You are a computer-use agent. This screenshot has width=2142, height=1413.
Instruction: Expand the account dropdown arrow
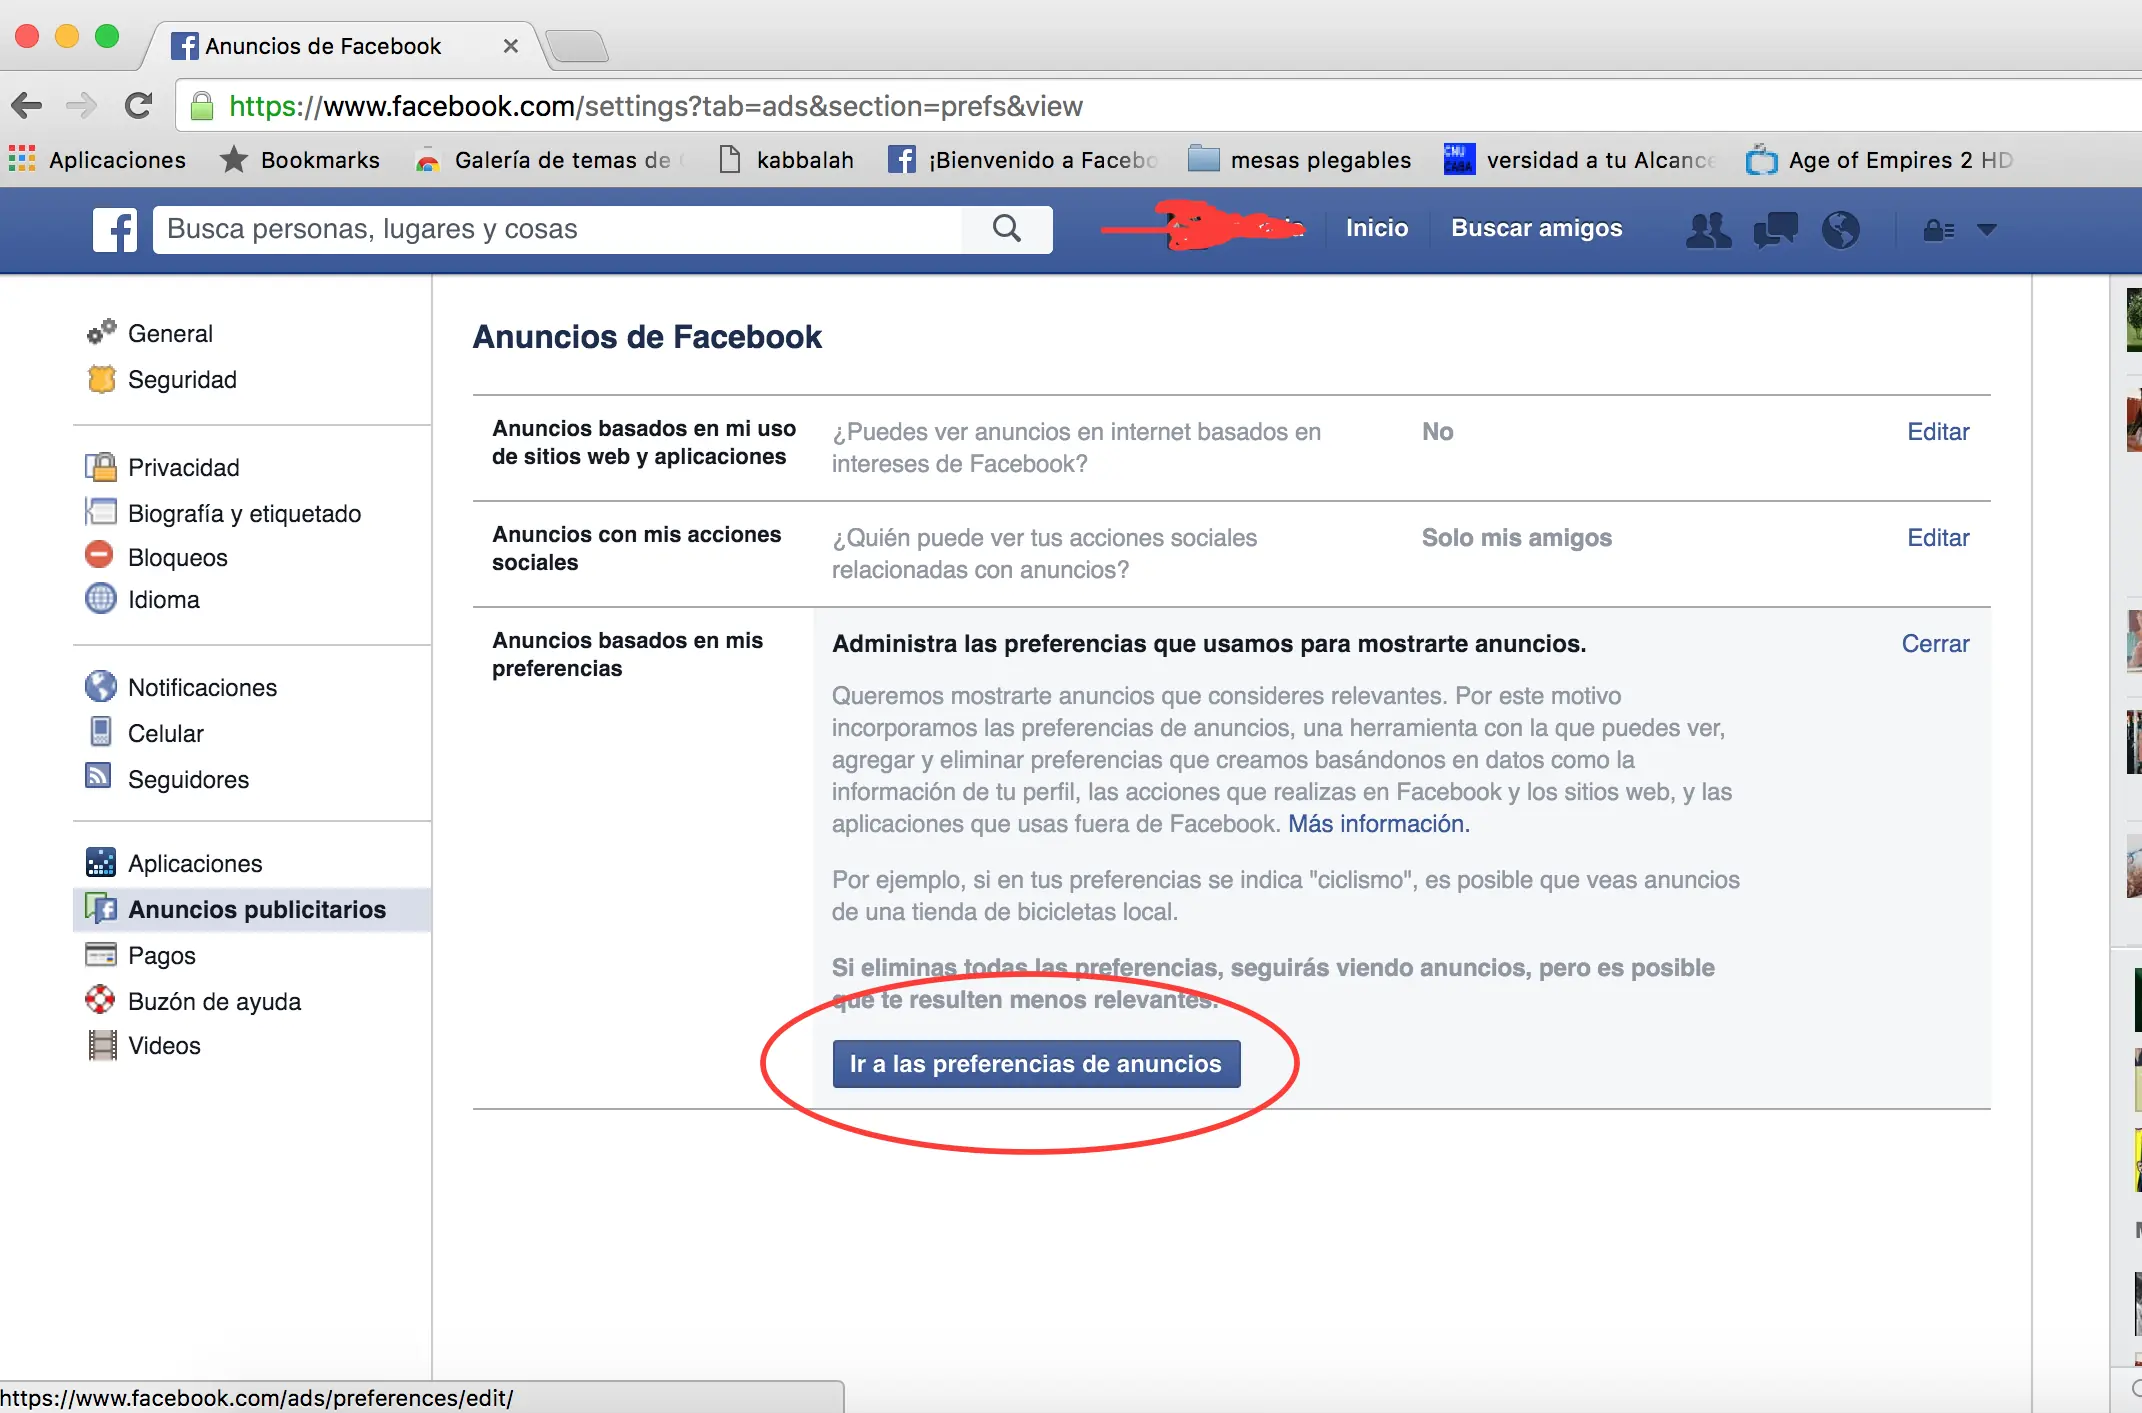tap(1986, 230)
